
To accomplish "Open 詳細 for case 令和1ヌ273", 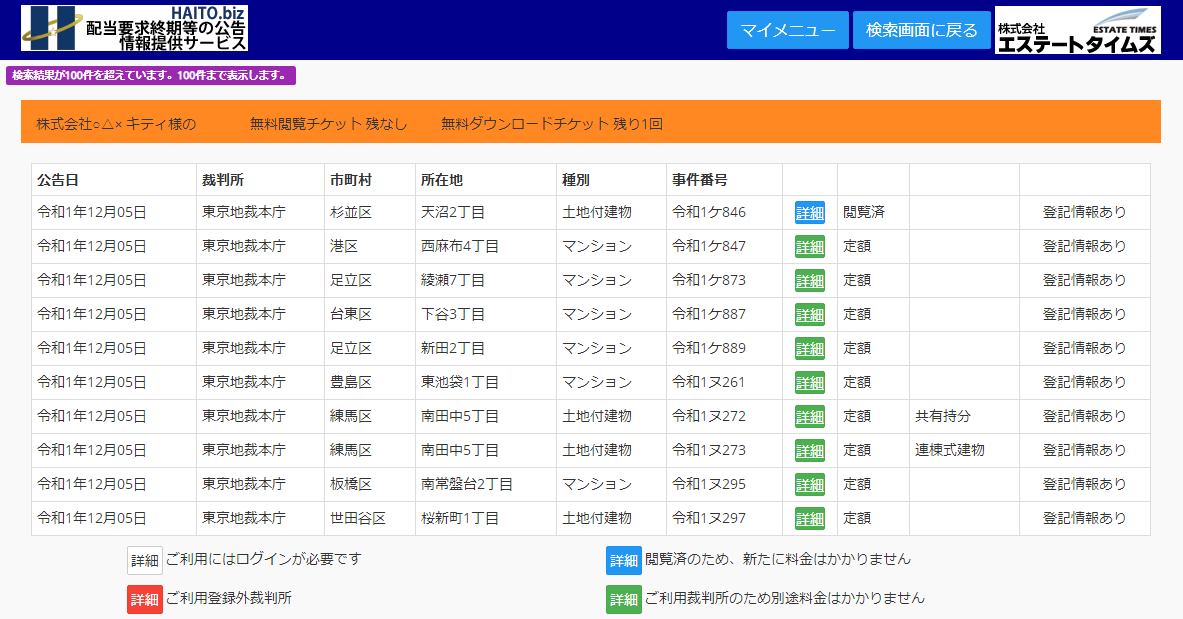I will click(809, 450).
